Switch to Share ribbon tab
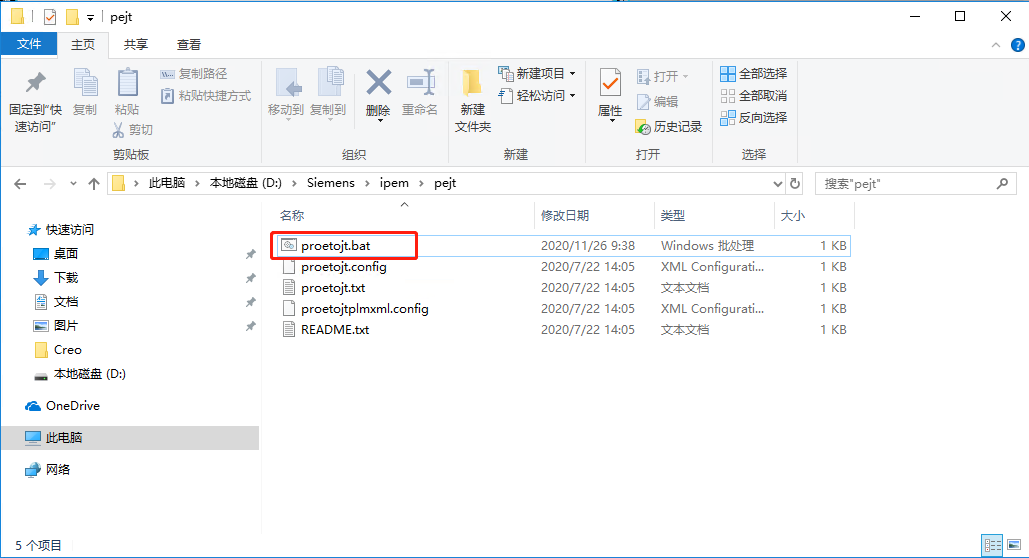The height and width of the screenshot is (558, 1029). click(136, 45)
